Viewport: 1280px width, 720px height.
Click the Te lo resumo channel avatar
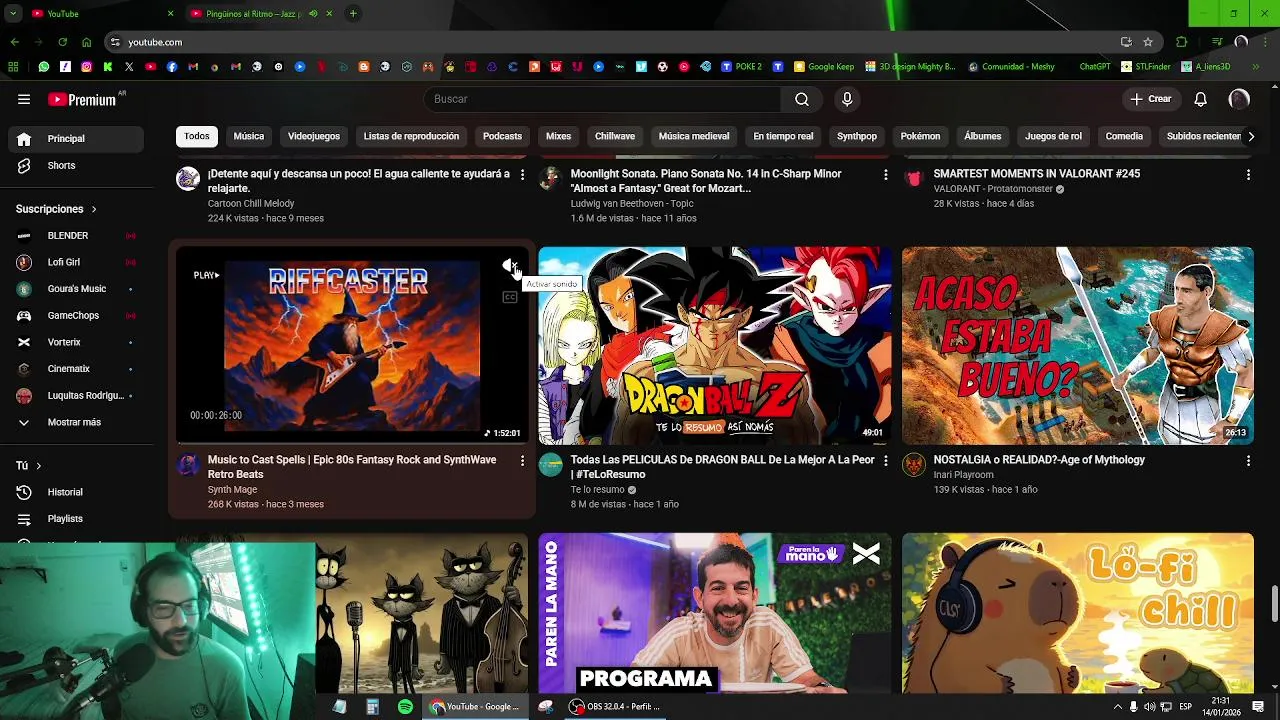coord(551,465)
